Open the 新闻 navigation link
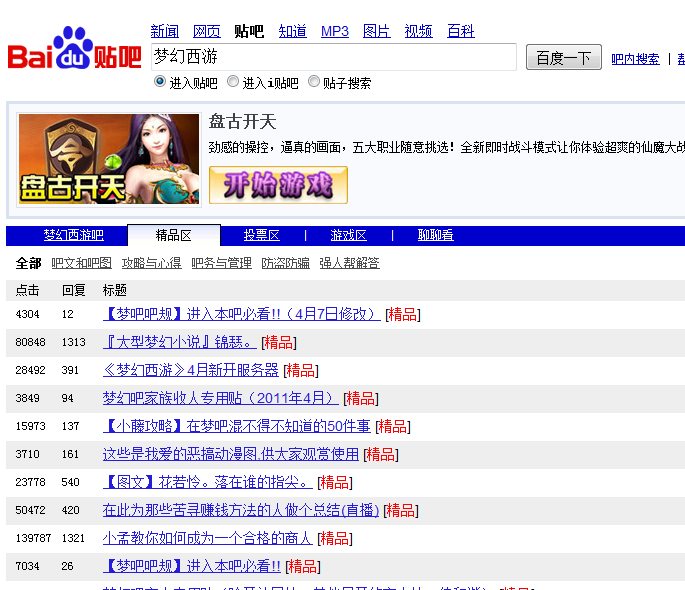Screen dimensions: 685x590 click(165, 31)
